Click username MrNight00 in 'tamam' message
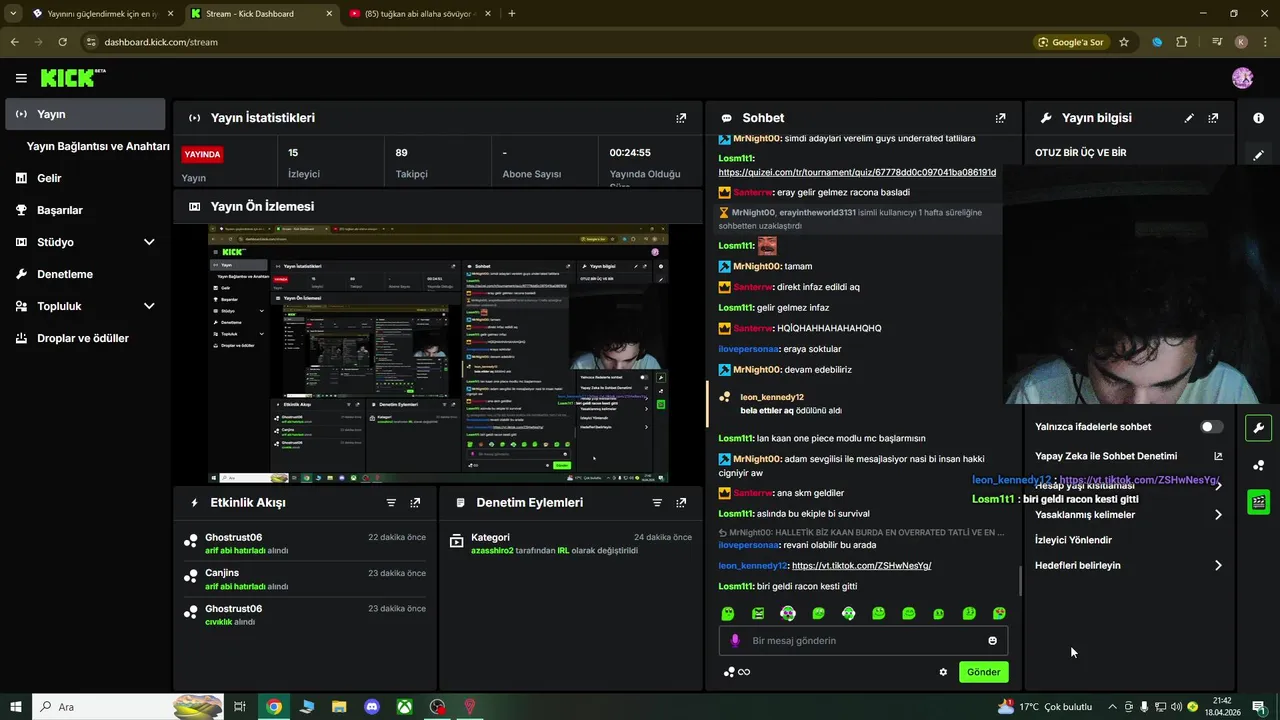The image size is (1280, 720). 756,267
